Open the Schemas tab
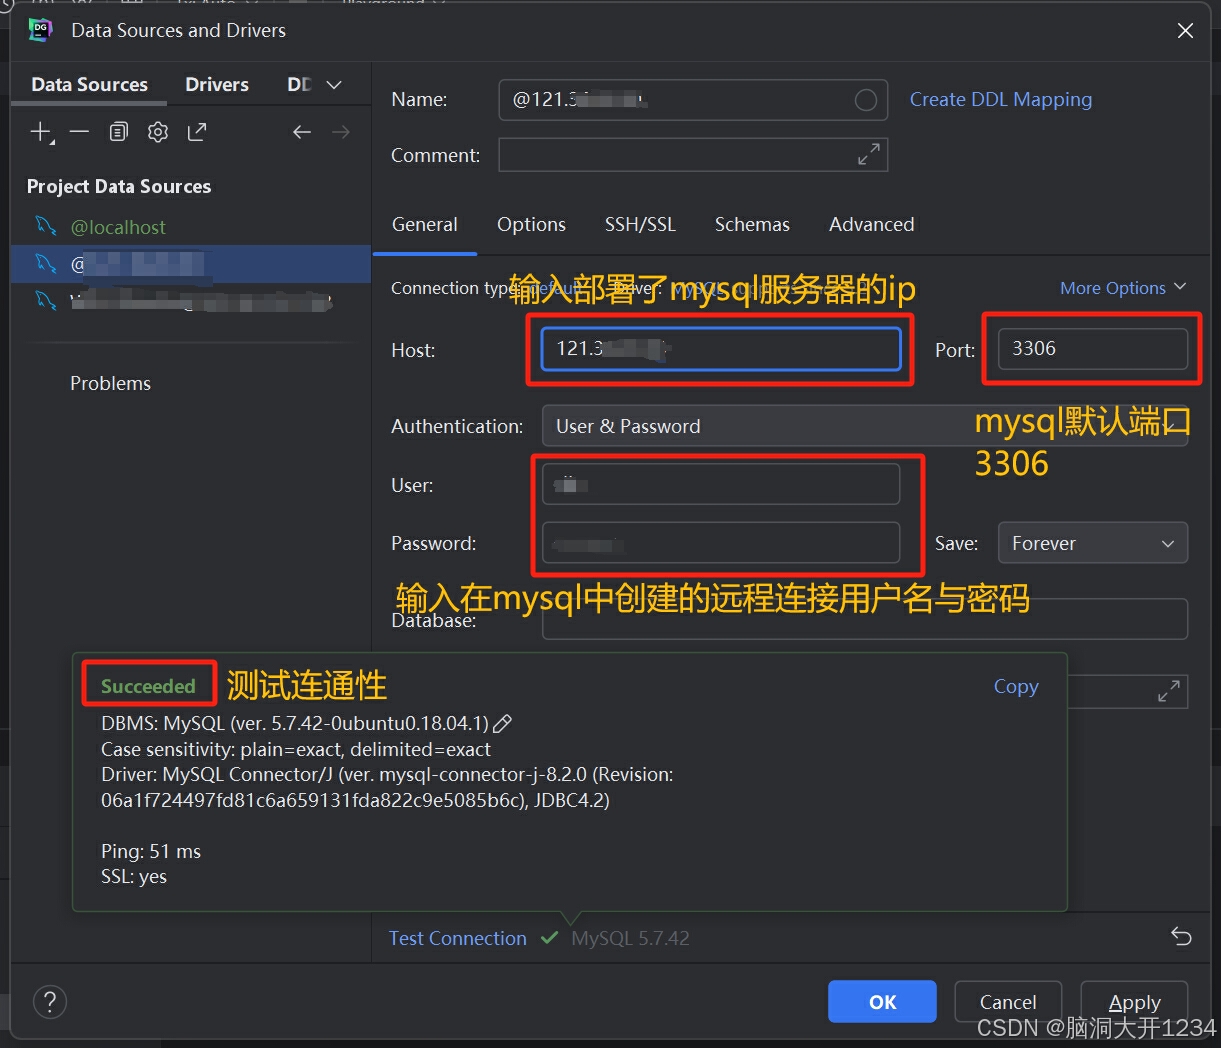 pos(752,225)
